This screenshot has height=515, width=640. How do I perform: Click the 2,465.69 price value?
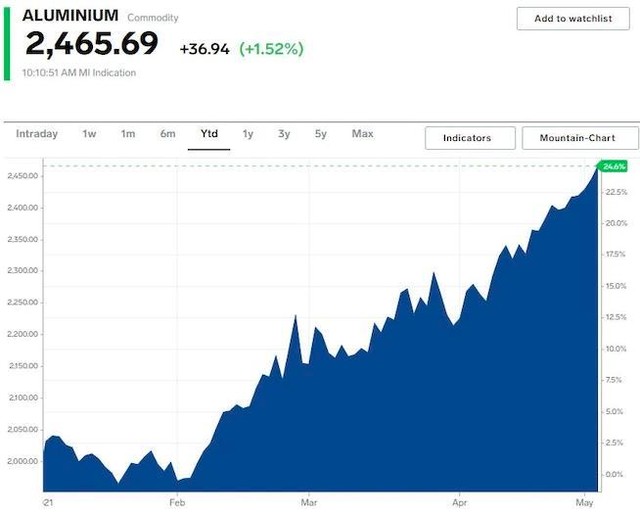tap(92, 44)
